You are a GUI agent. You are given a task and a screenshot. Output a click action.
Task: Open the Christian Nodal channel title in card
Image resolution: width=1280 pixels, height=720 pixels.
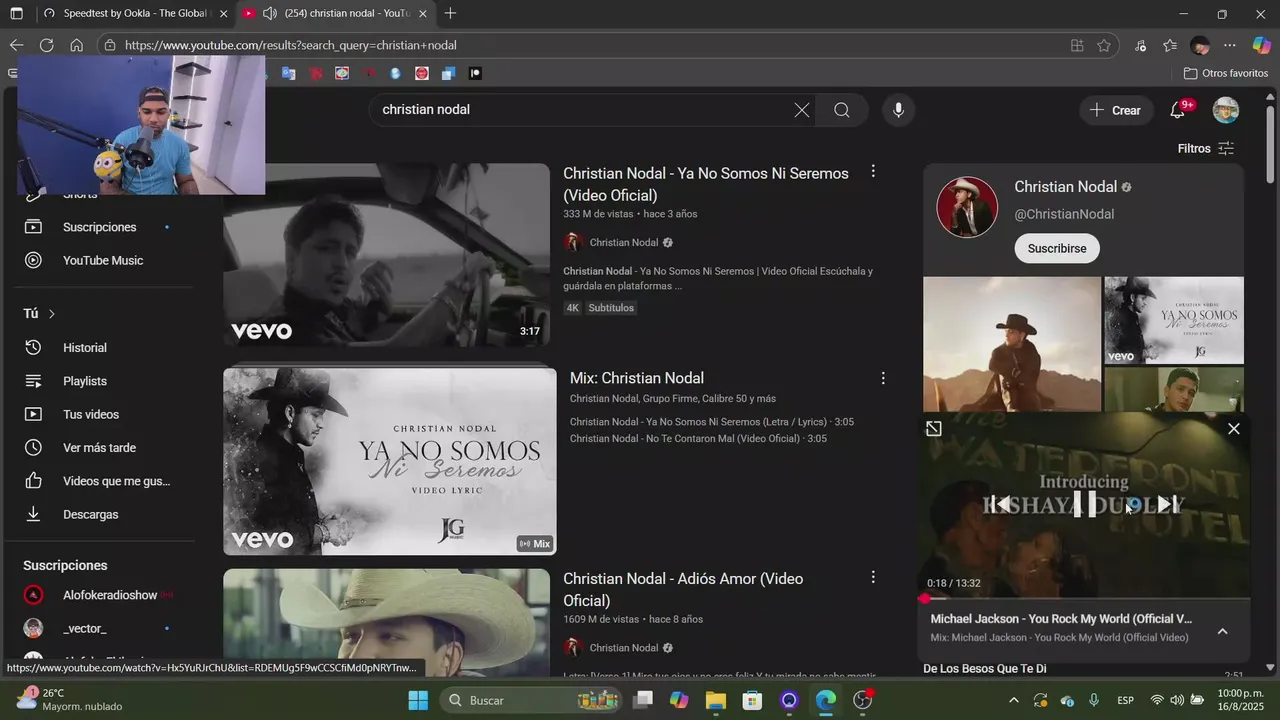(x=1065, y=187)
